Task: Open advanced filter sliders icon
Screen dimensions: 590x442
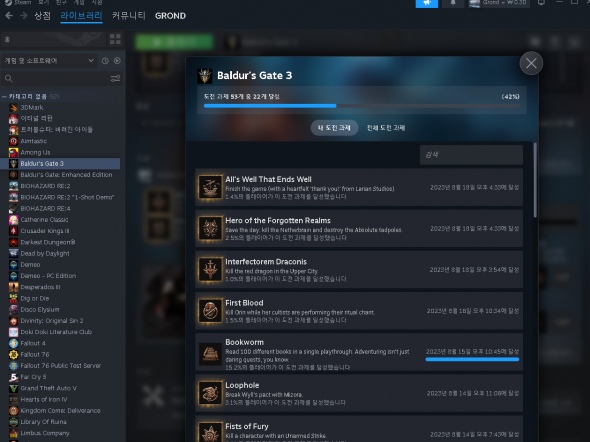Action: [x=115, y=78]
